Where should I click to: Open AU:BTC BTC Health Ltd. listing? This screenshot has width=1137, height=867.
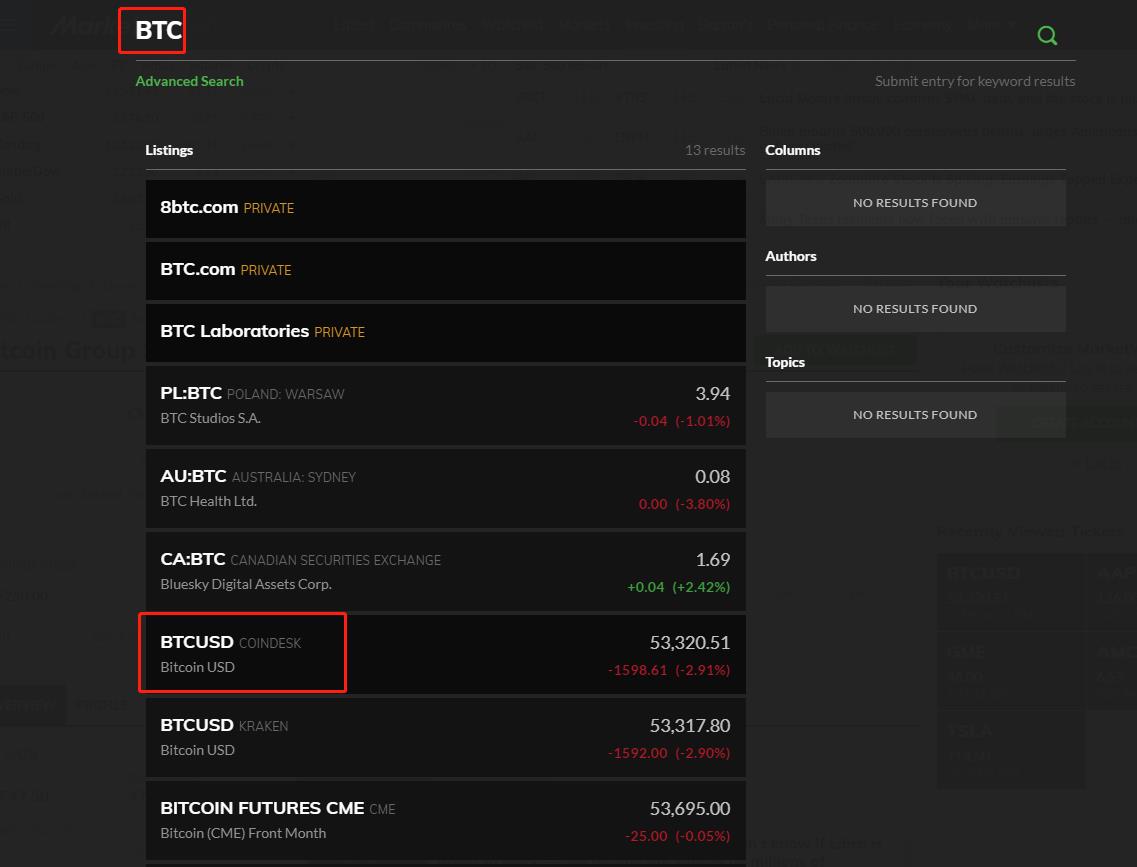(x=445, y=488)
